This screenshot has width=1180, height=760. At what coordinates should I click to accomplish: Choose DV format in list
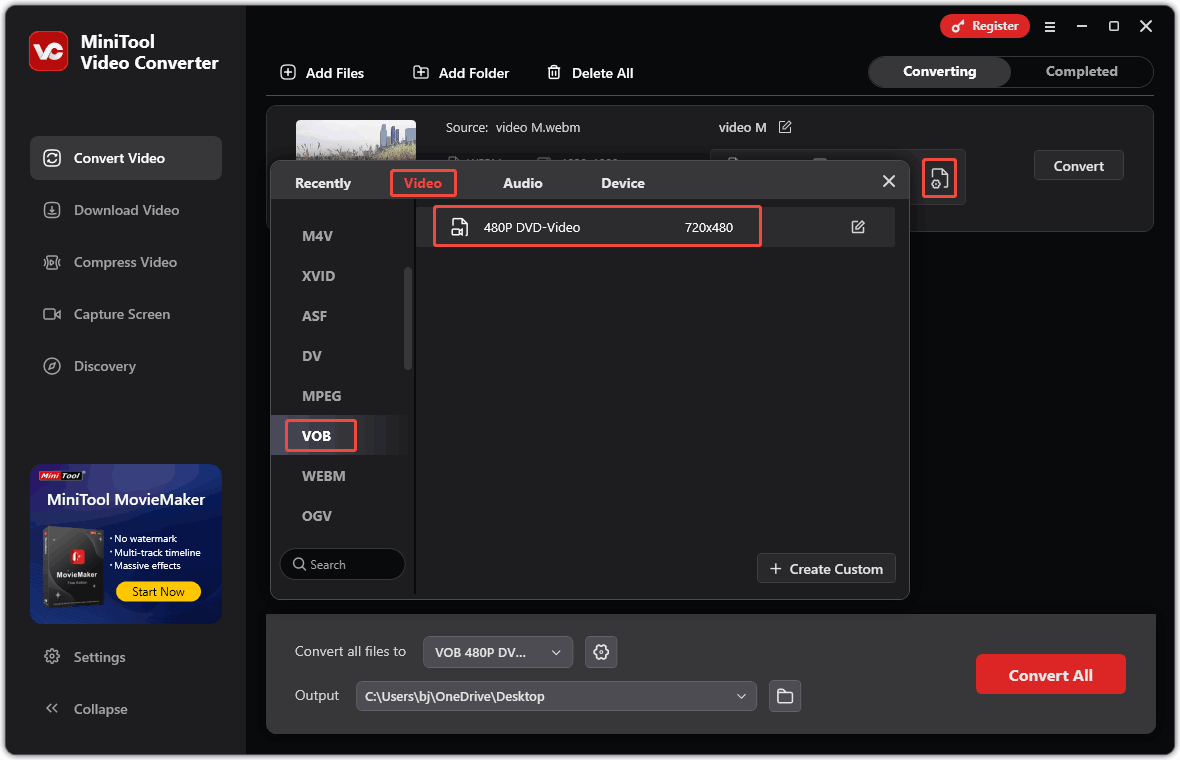312,356
